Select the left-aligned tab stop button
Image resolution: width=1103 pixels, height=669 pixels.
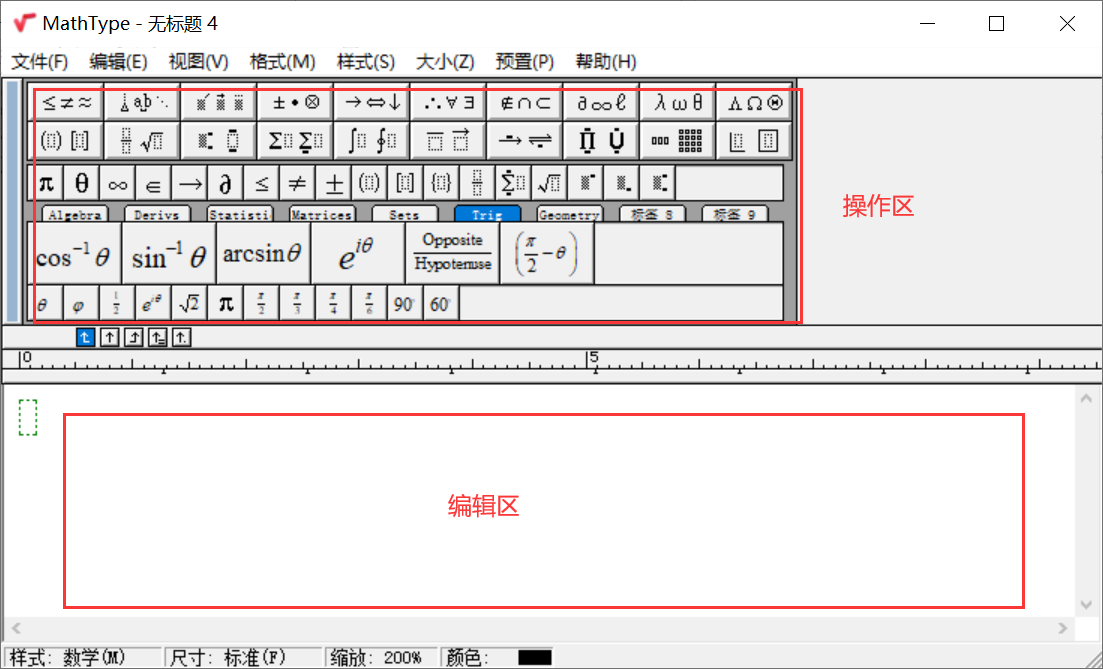pyautogui.click(x=85, y=338)
